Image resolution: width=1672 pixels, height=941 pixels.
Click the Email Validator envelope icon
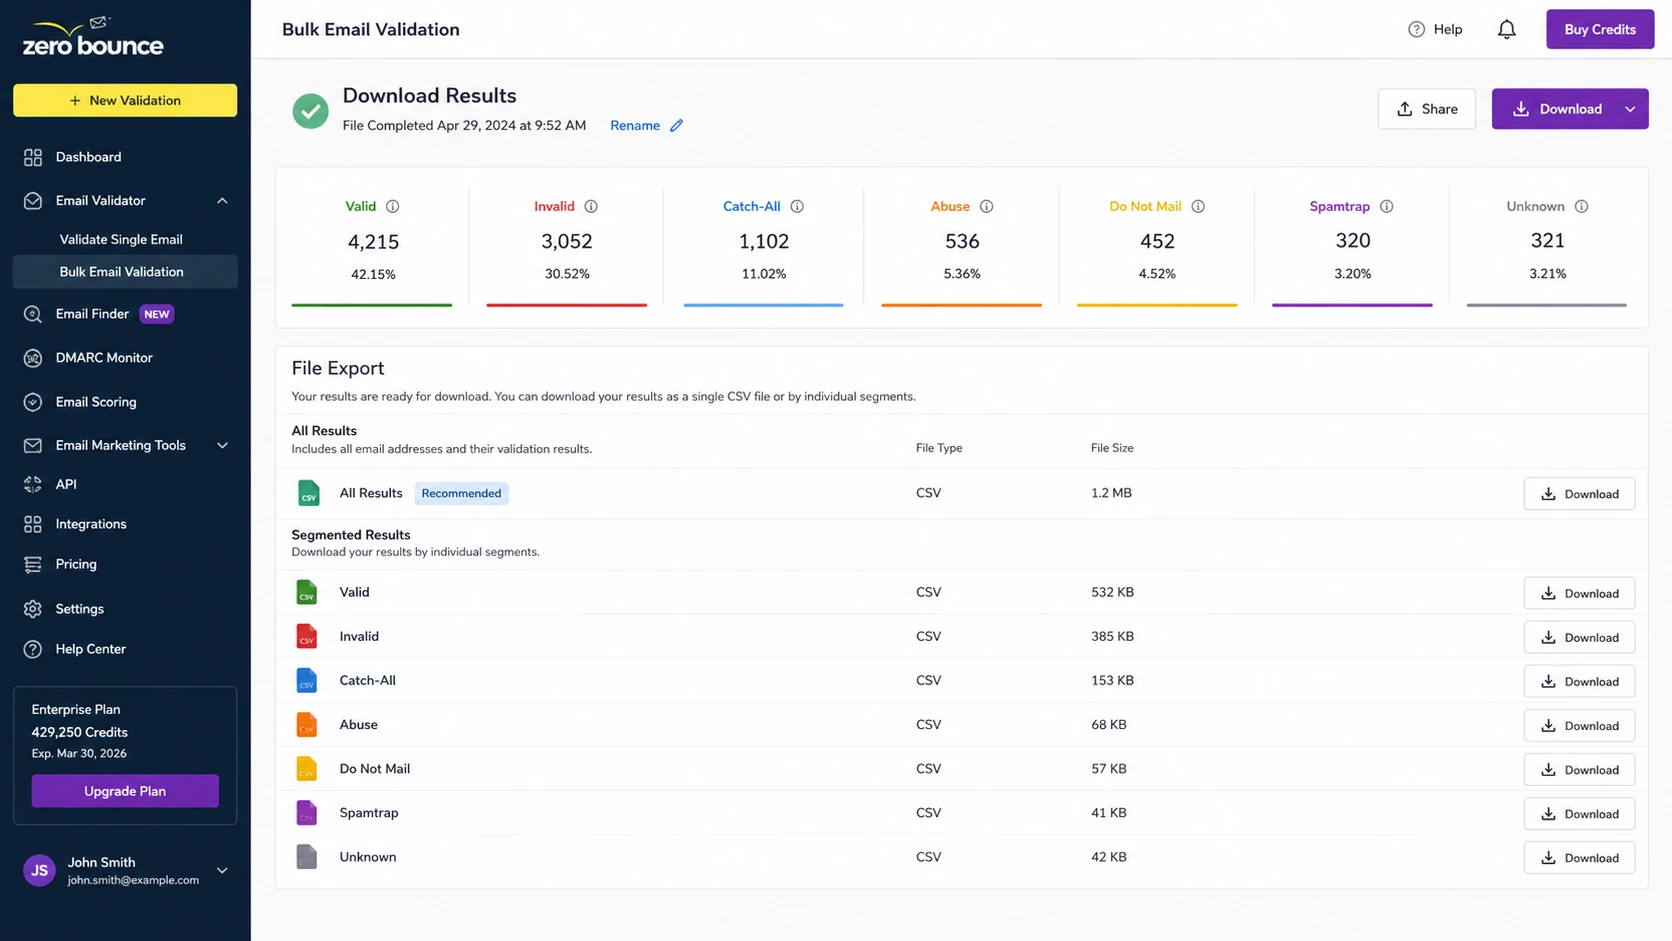point(33,201)
